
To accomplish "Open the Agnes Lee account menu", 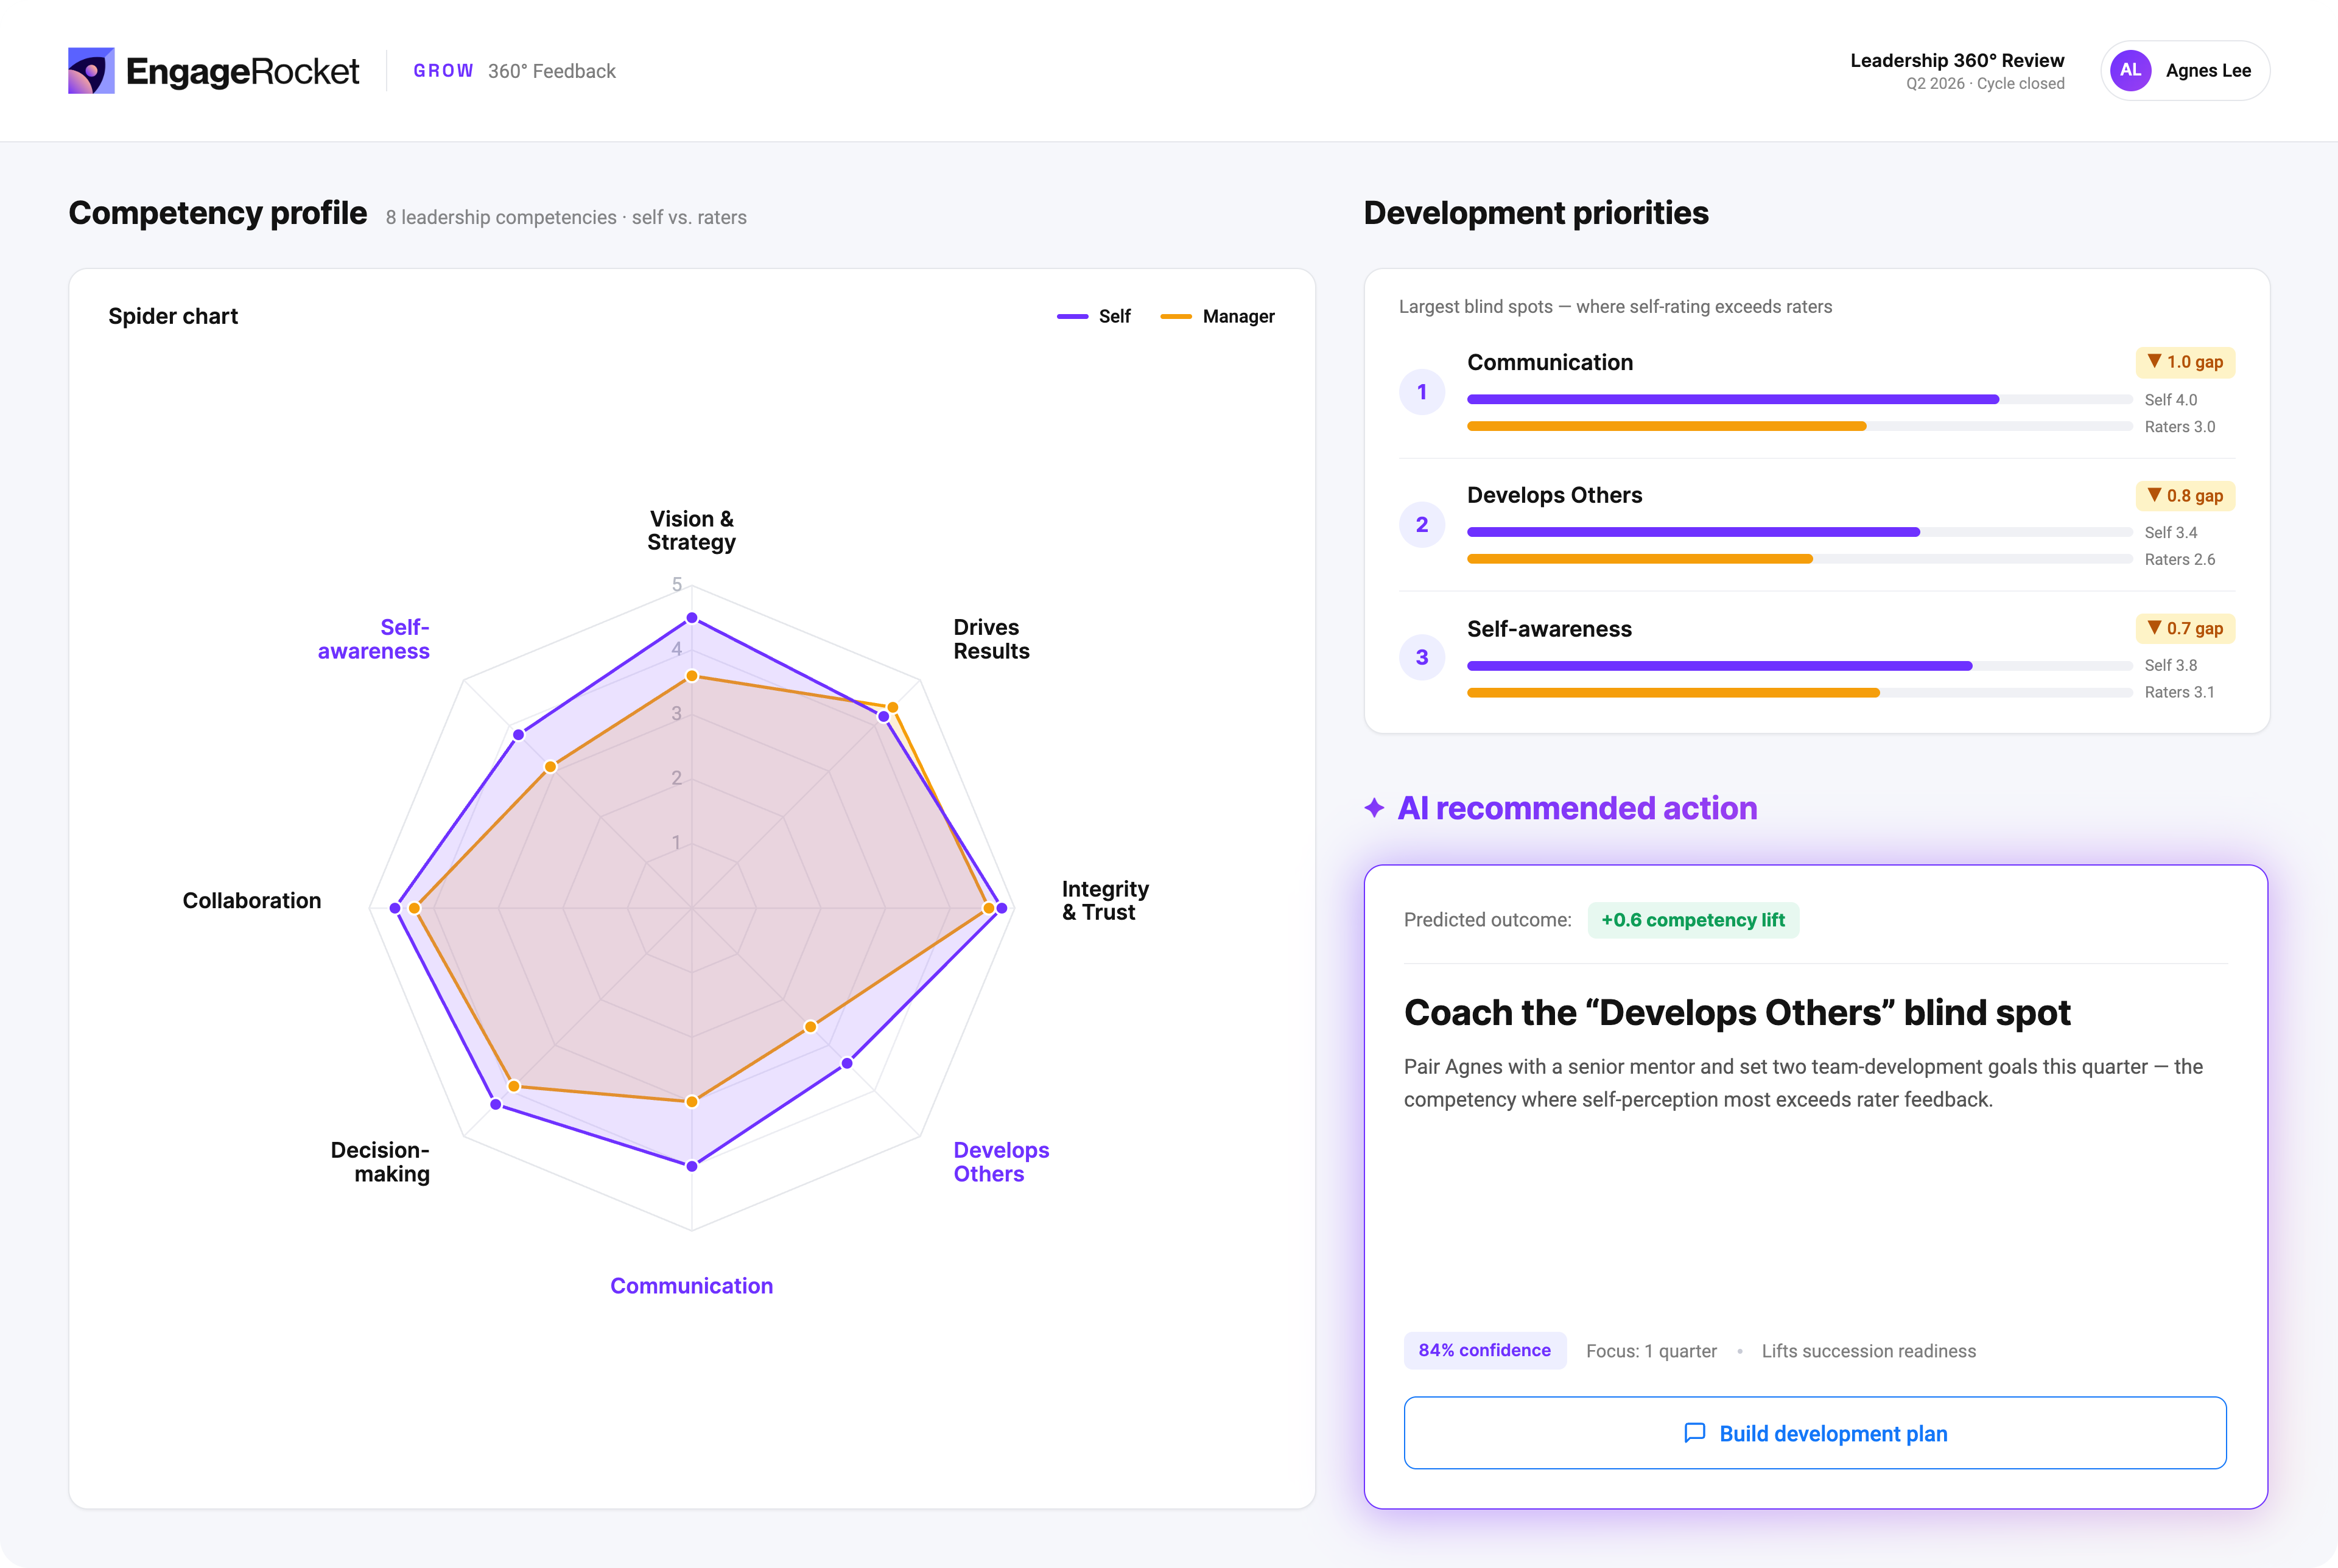I will point(2185,70).
